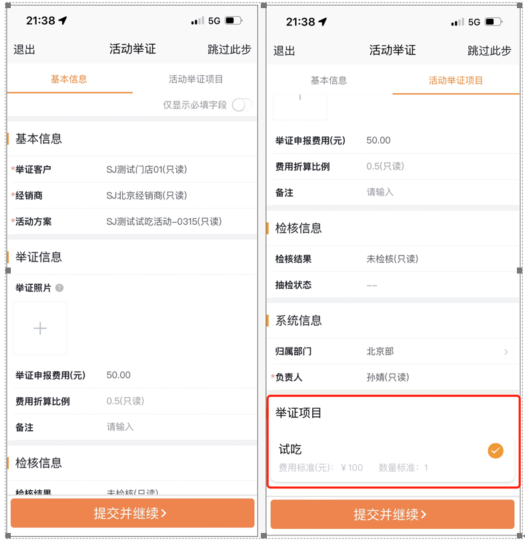Tap 提交并继续 button on right screen
The image size is (525, 540).
point(392,515)
